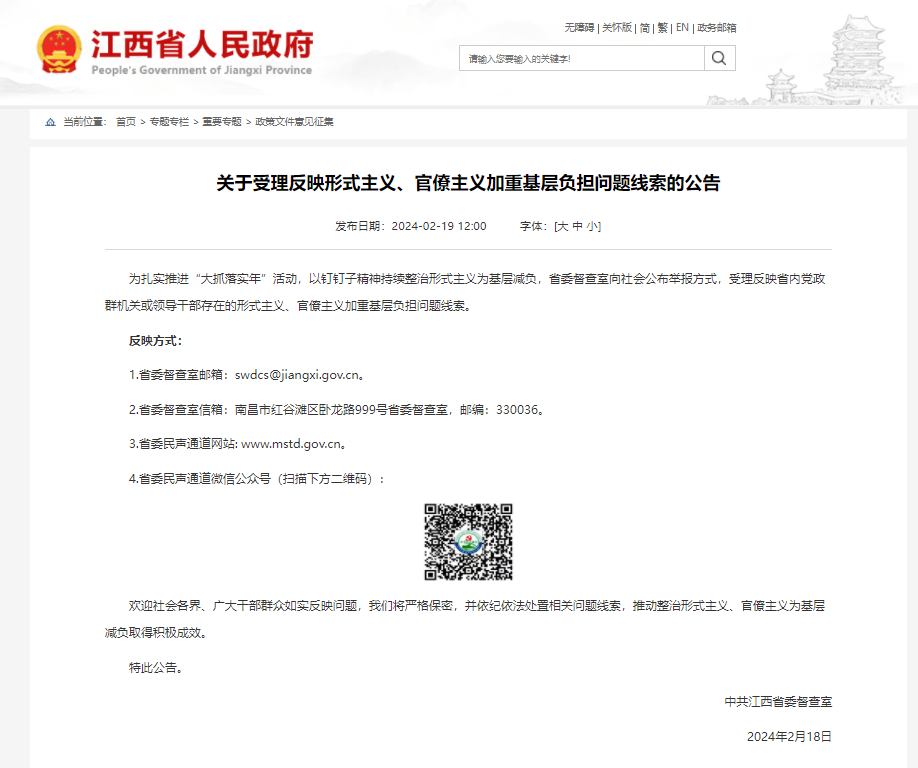Image resolution: width=918 pixels, height=768 pixels.
Task: Switch to 关怀版 care version
Action: click(x=616, y=28)
